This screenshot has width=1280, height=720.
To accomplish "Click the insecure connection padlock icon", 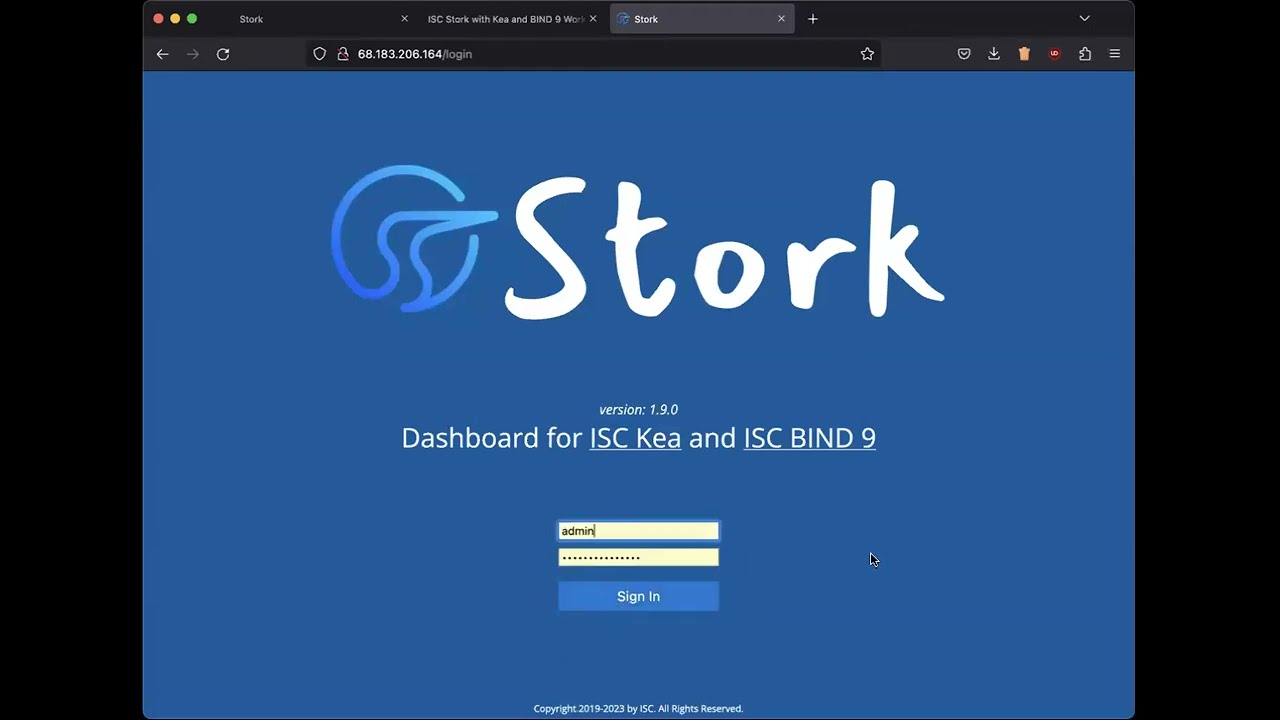I will click(342, 54).
